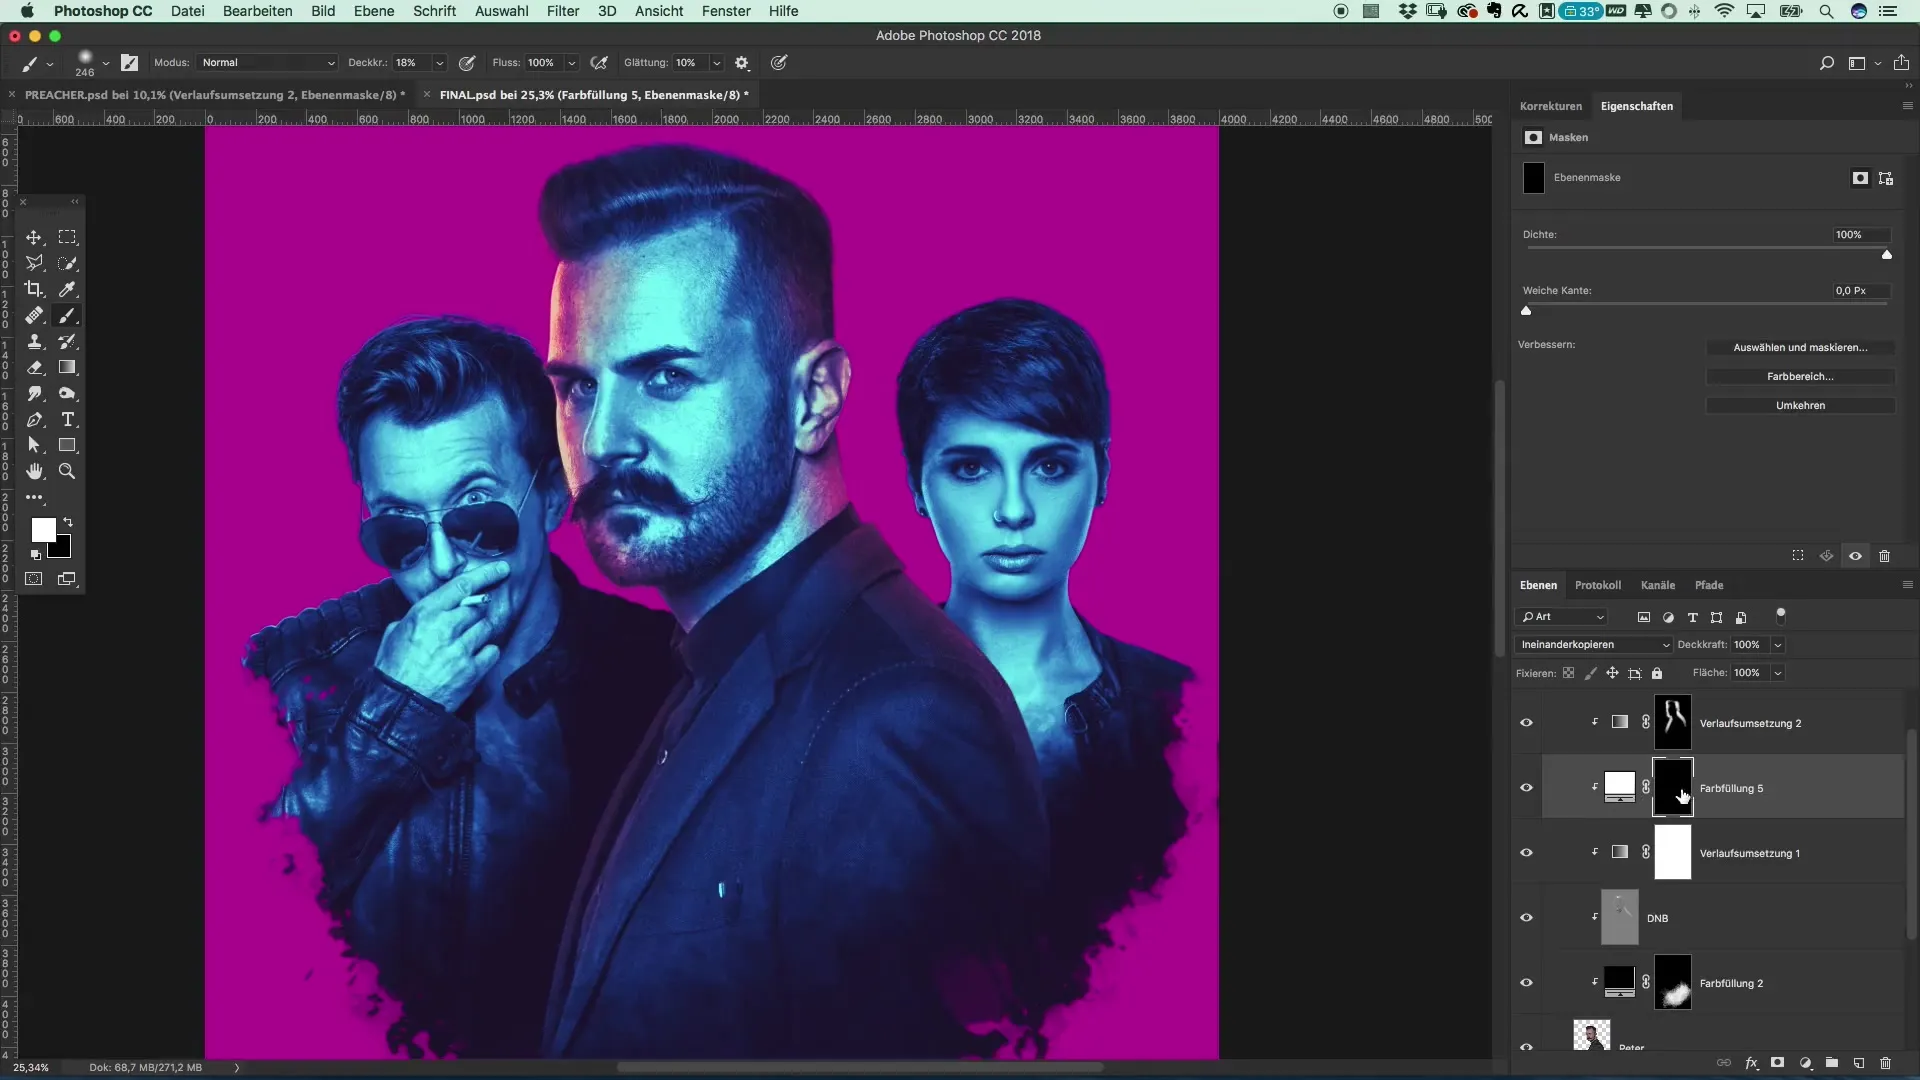Toggle lock all for layer
Viewport: 1920px width, 1080px height.
click(1657, 673)
